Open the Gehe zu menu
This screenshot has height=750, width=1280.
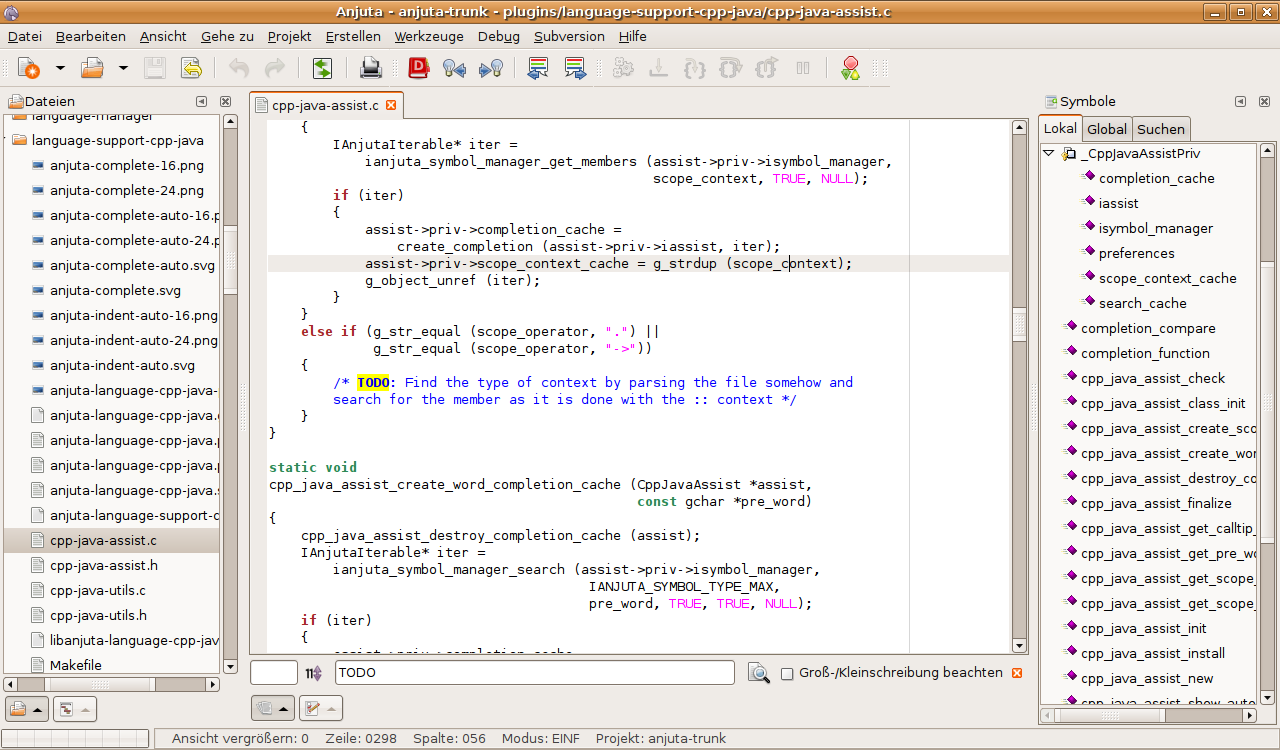pos(227,36)
